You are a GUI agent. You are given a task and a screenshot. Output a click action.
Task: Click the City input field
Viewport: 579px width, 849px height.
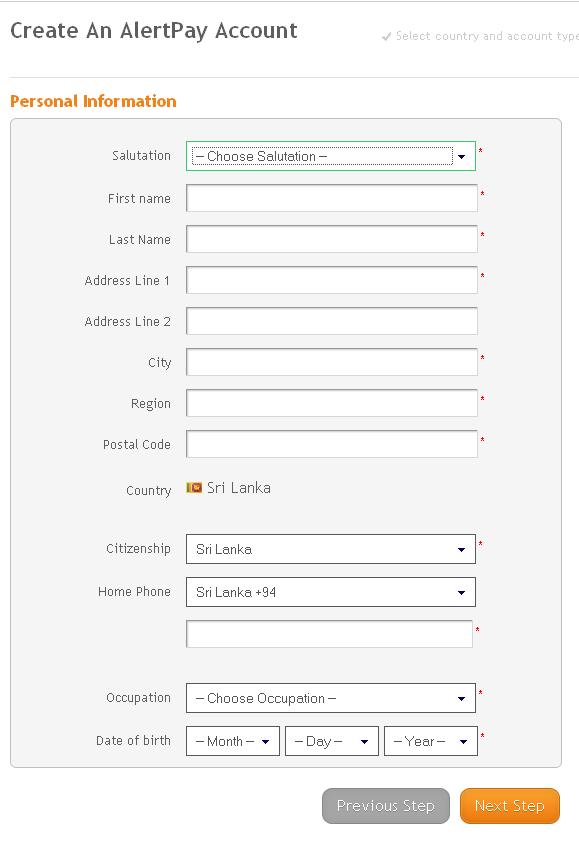[x=330, y=361]
